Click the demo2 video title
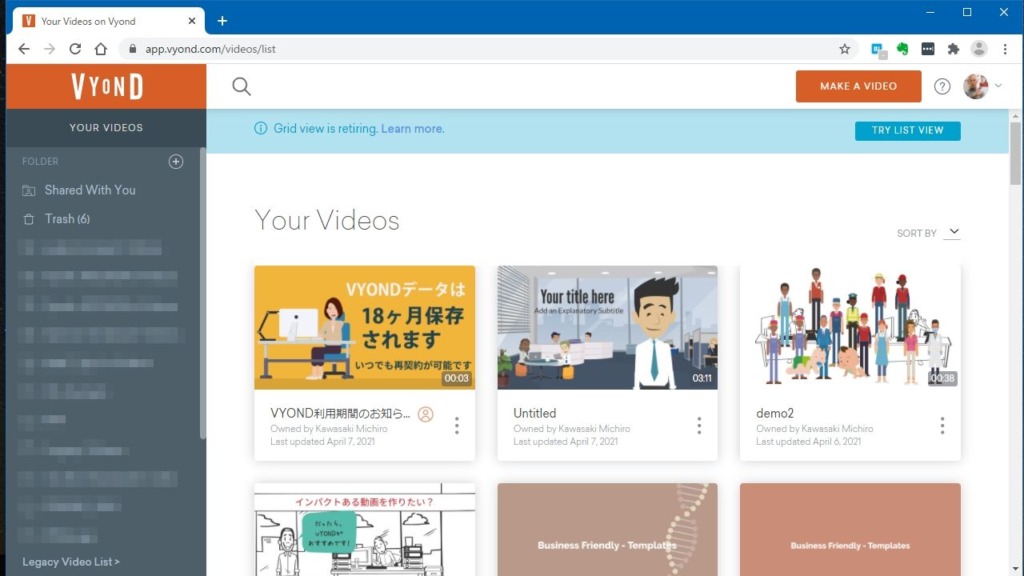 click(775, 413)
